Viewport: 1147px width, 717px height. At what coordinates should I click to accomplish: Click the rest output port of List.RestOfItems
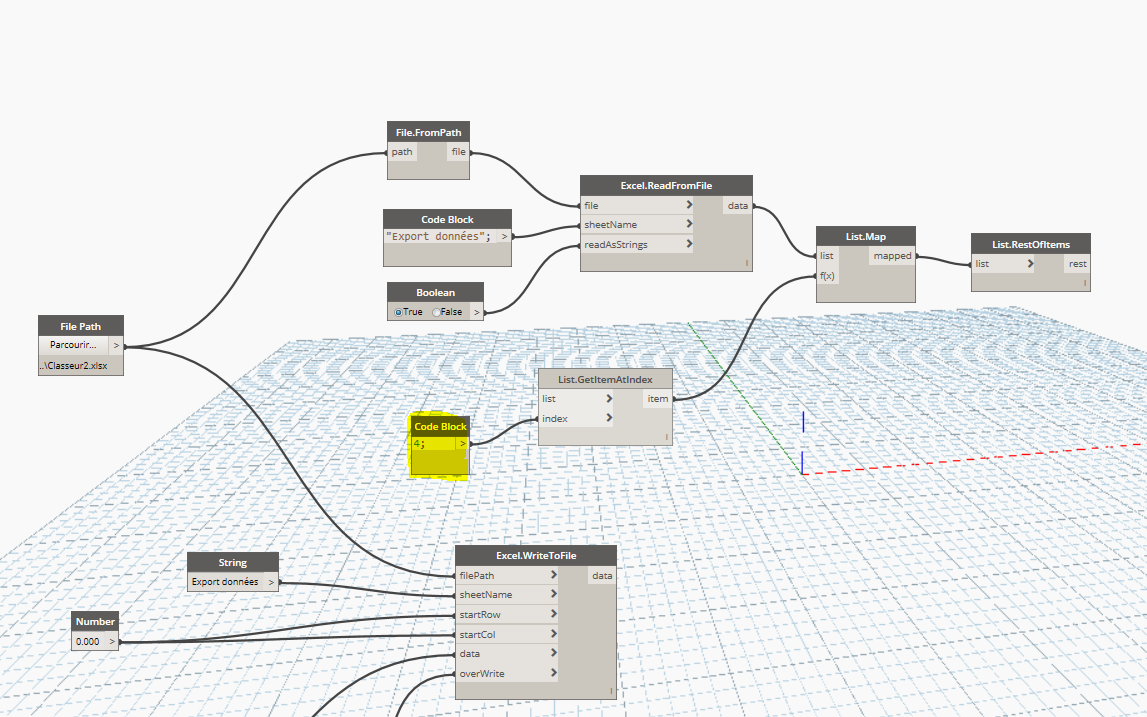(x=1077, y=264)
